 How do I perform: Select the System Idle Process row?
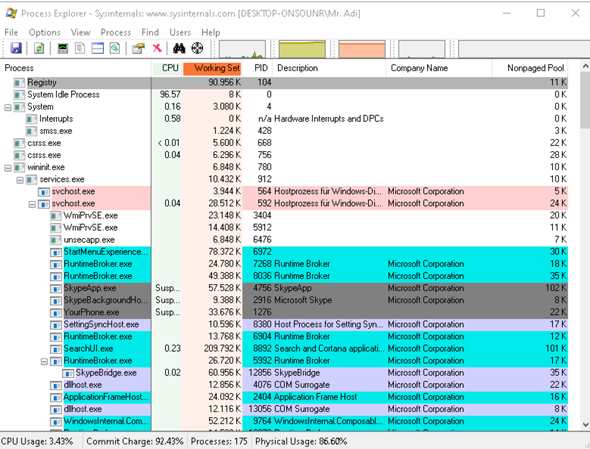(x=284, y=94)
